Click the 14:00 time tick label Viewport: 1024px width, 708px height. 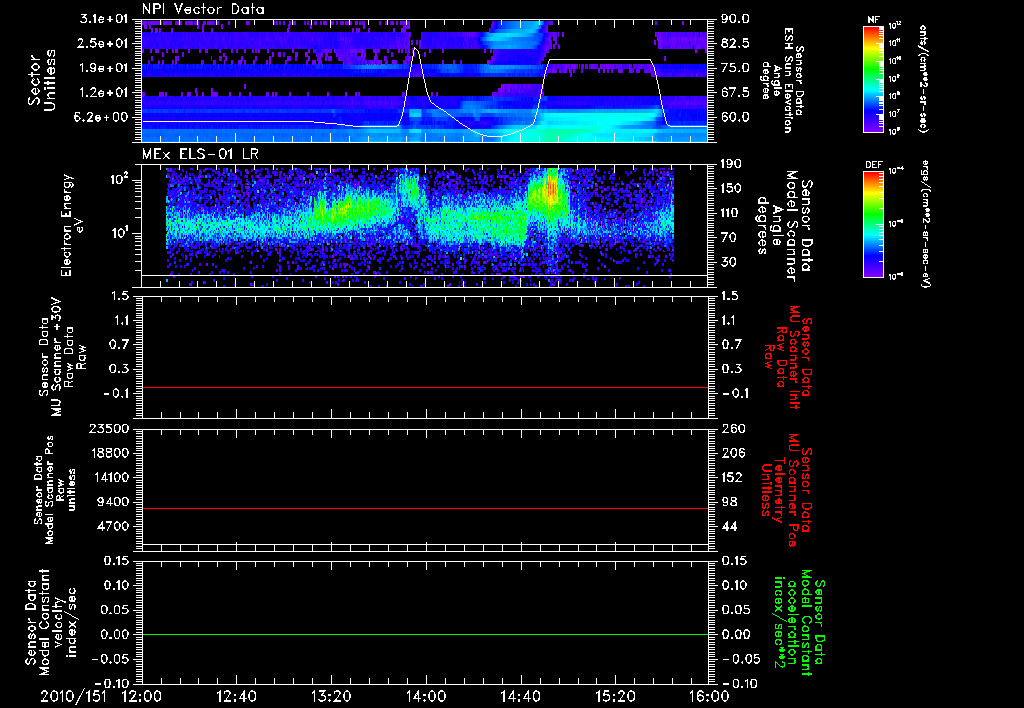[x=426, y=696]
